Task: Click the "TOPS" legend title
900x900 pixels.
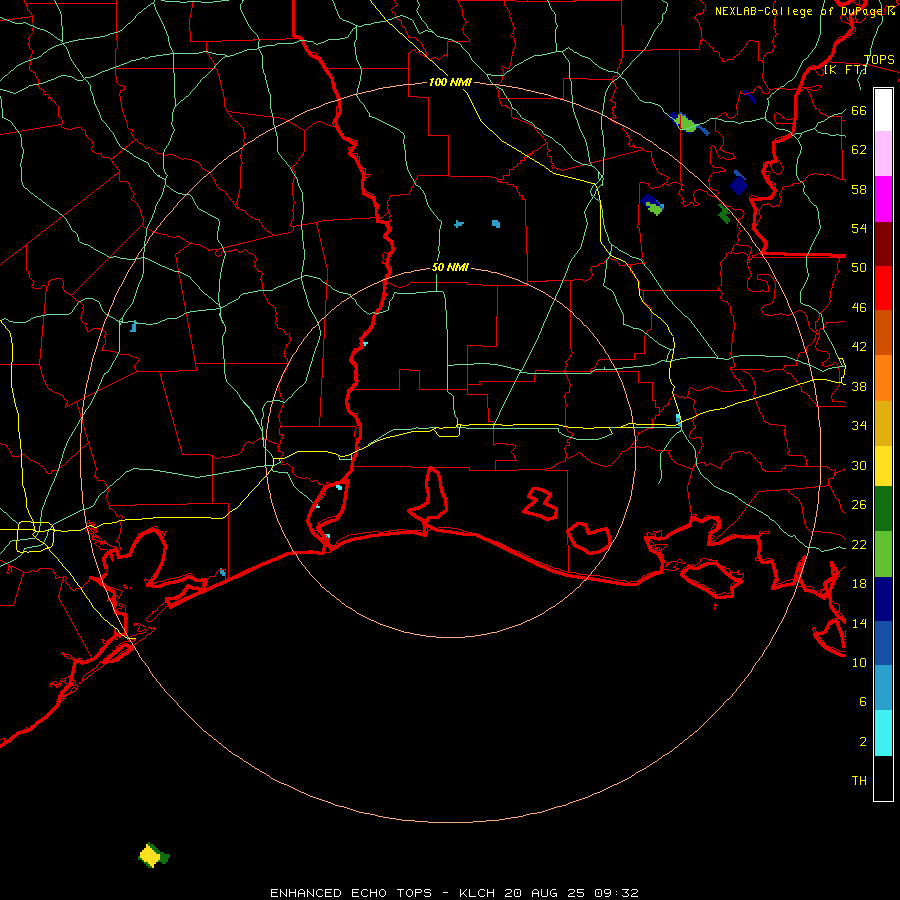Action: coord(879,60)
